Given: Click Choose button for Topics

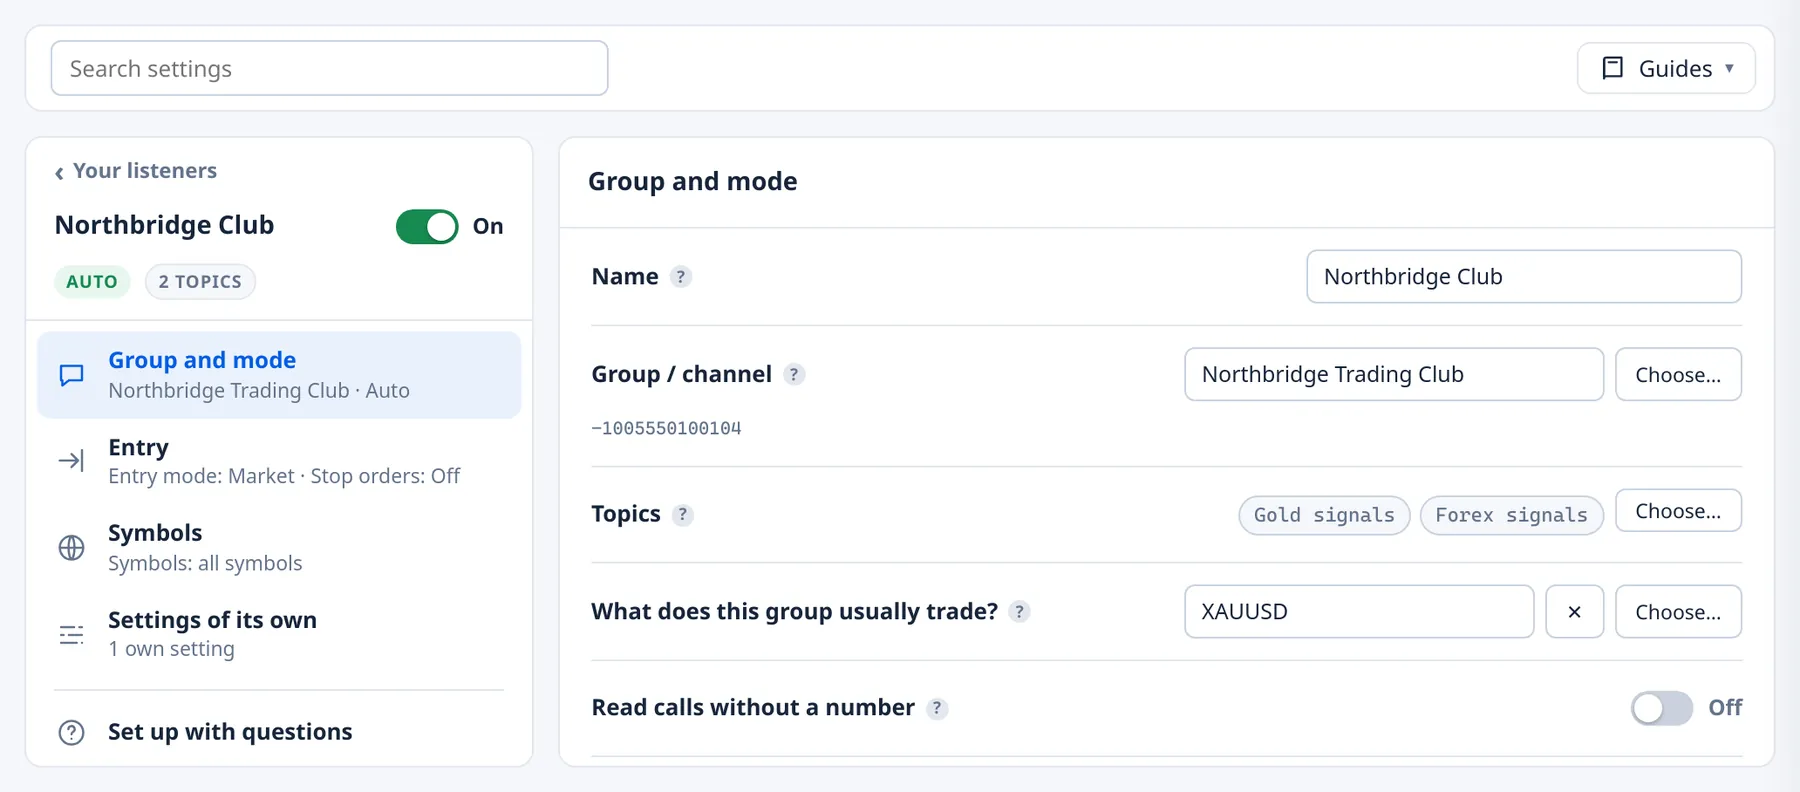Looking at the screenshot, I should point(1678,511).
